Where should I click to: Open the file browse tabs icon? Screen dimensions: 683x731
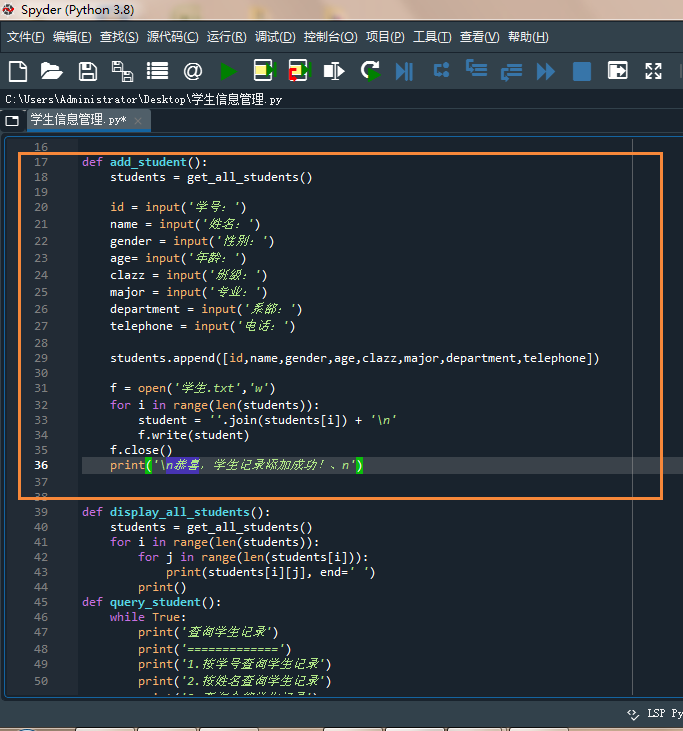pos(13,121)
